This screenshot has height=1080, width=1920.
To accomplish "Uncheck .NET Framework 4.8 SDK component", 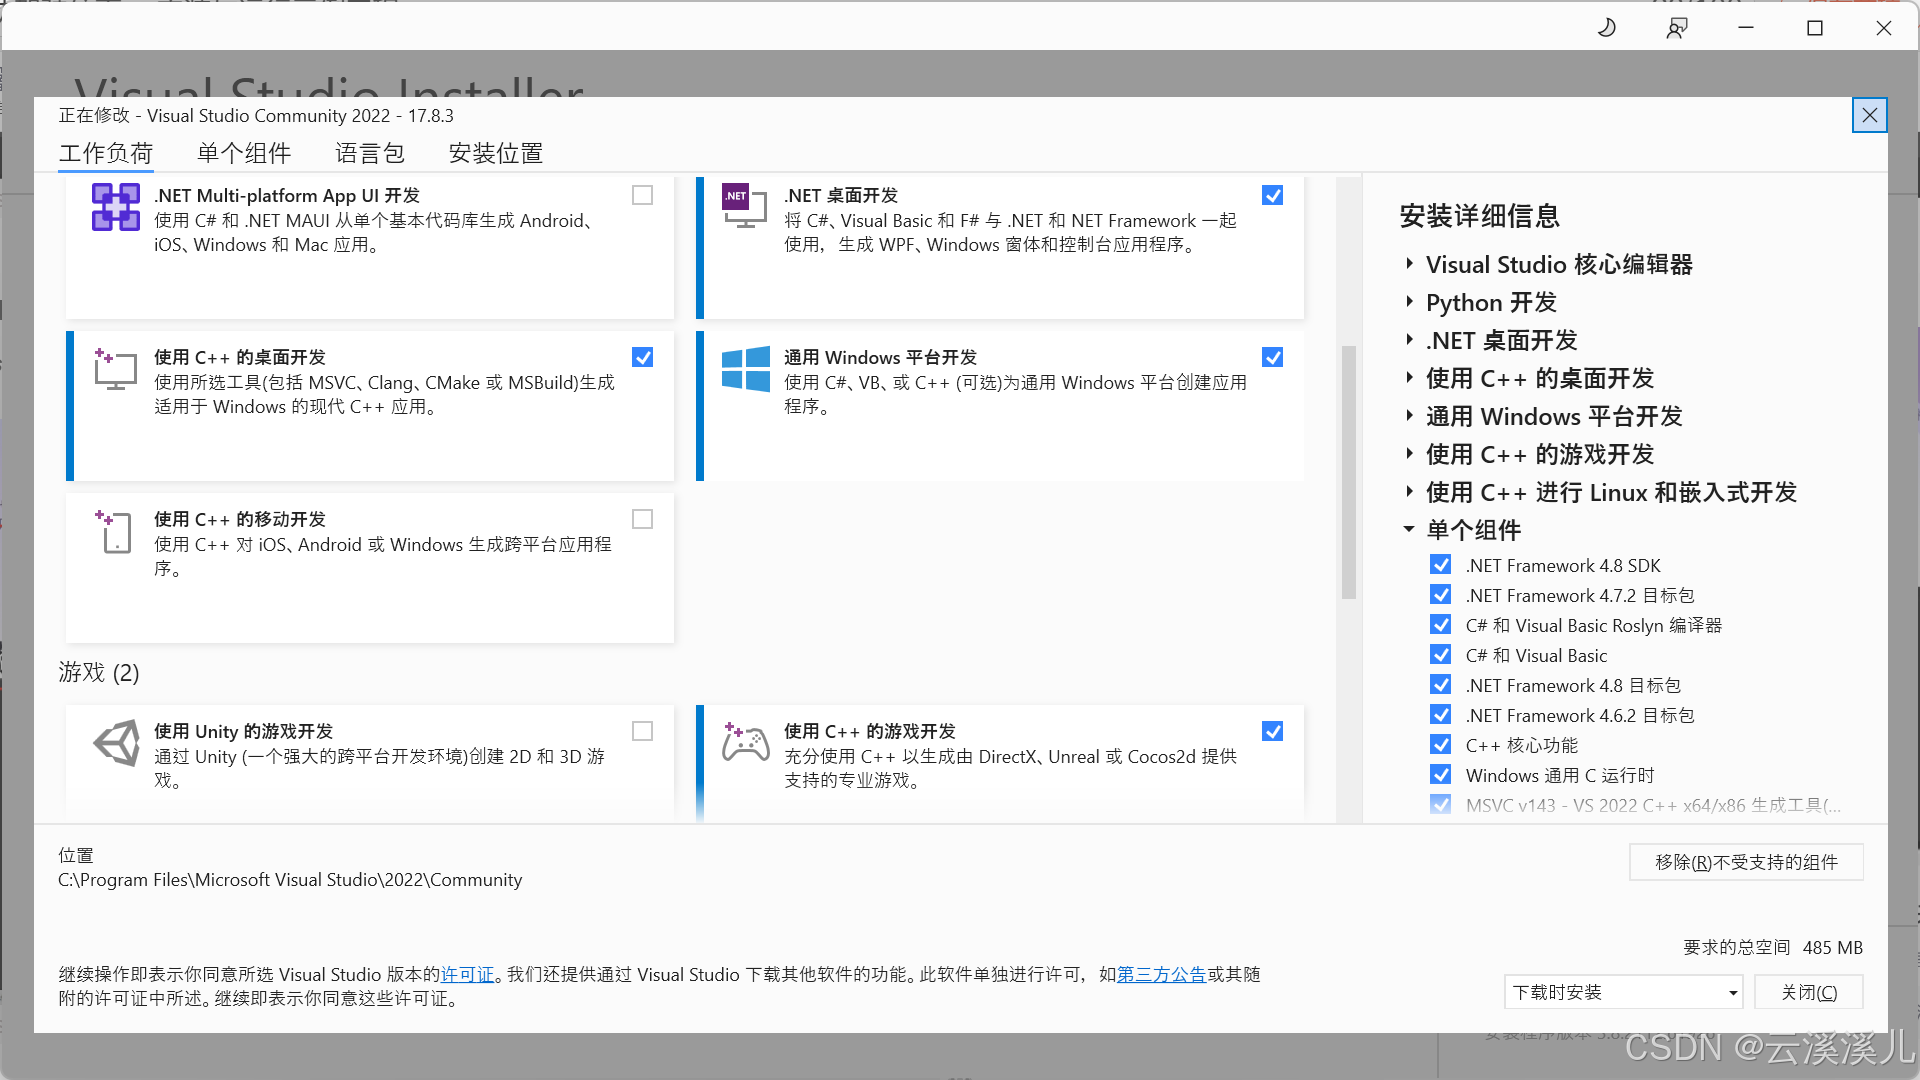I will [x=1440, y=565].
